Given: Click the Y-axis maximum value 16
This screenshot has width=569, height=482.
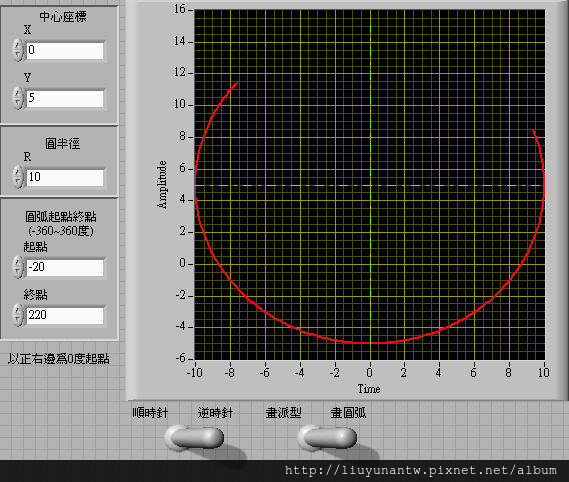Looking at the screenshot, I should tap(180, 9).
